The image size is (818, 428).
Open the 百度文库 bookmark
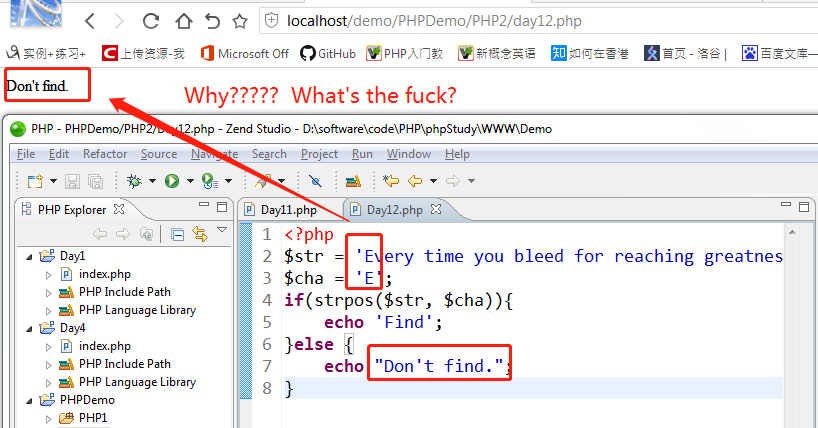779,53
